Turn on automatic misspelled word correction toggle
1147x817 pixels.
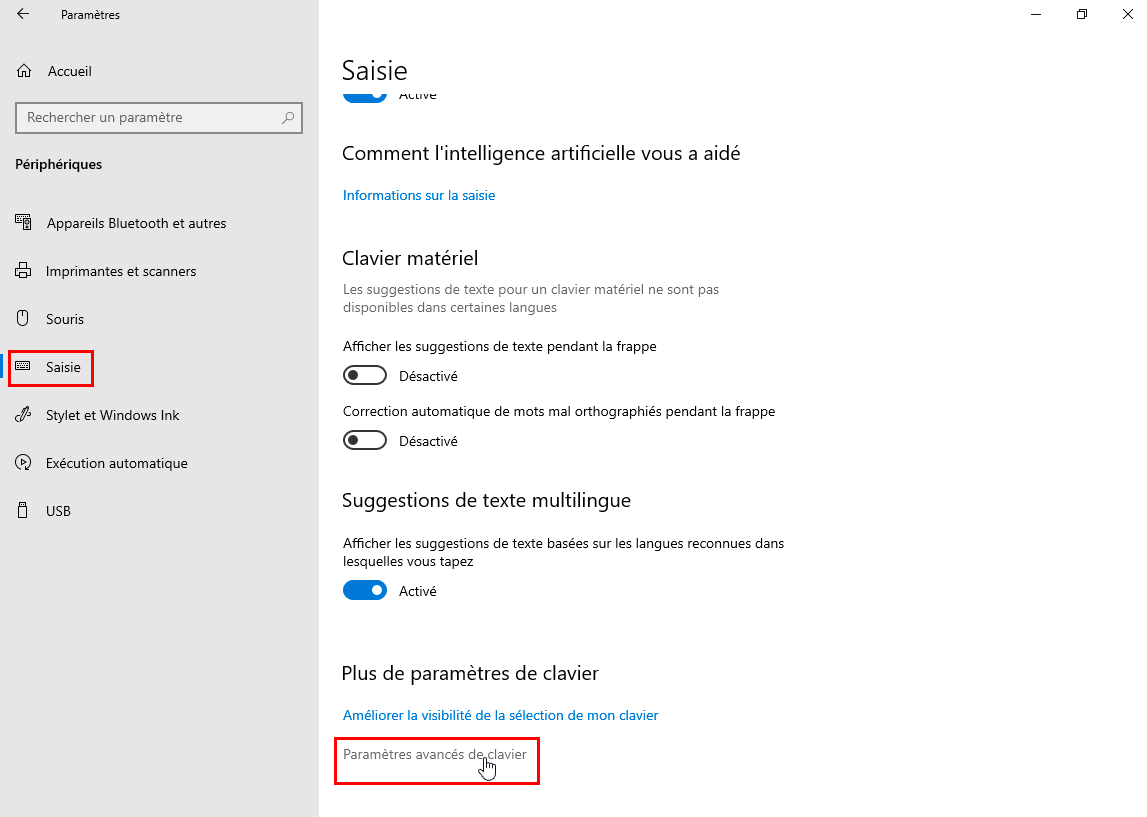(x=365, y=440)
